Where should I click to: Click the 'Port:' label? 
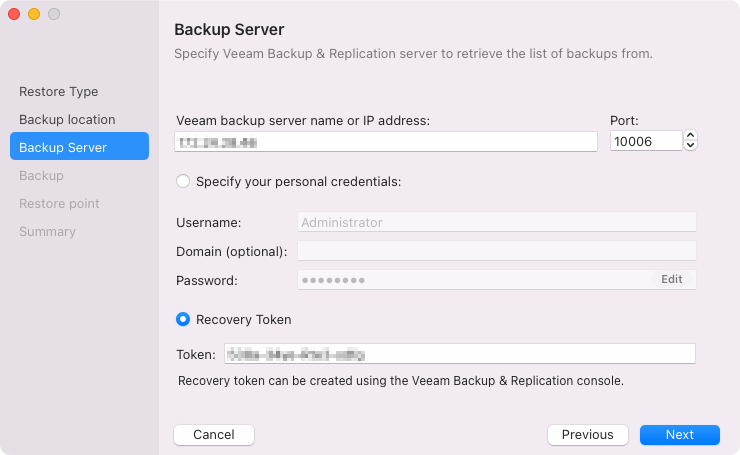624,121
